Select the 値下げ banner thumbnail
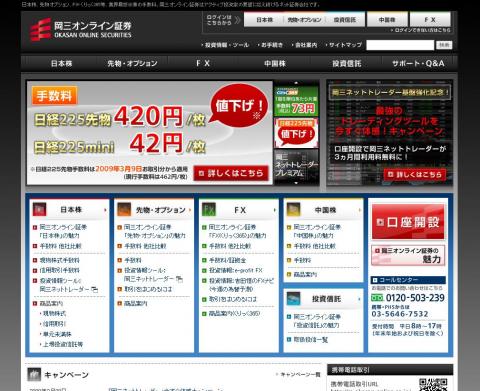480x391 pixels. (296, 133)
